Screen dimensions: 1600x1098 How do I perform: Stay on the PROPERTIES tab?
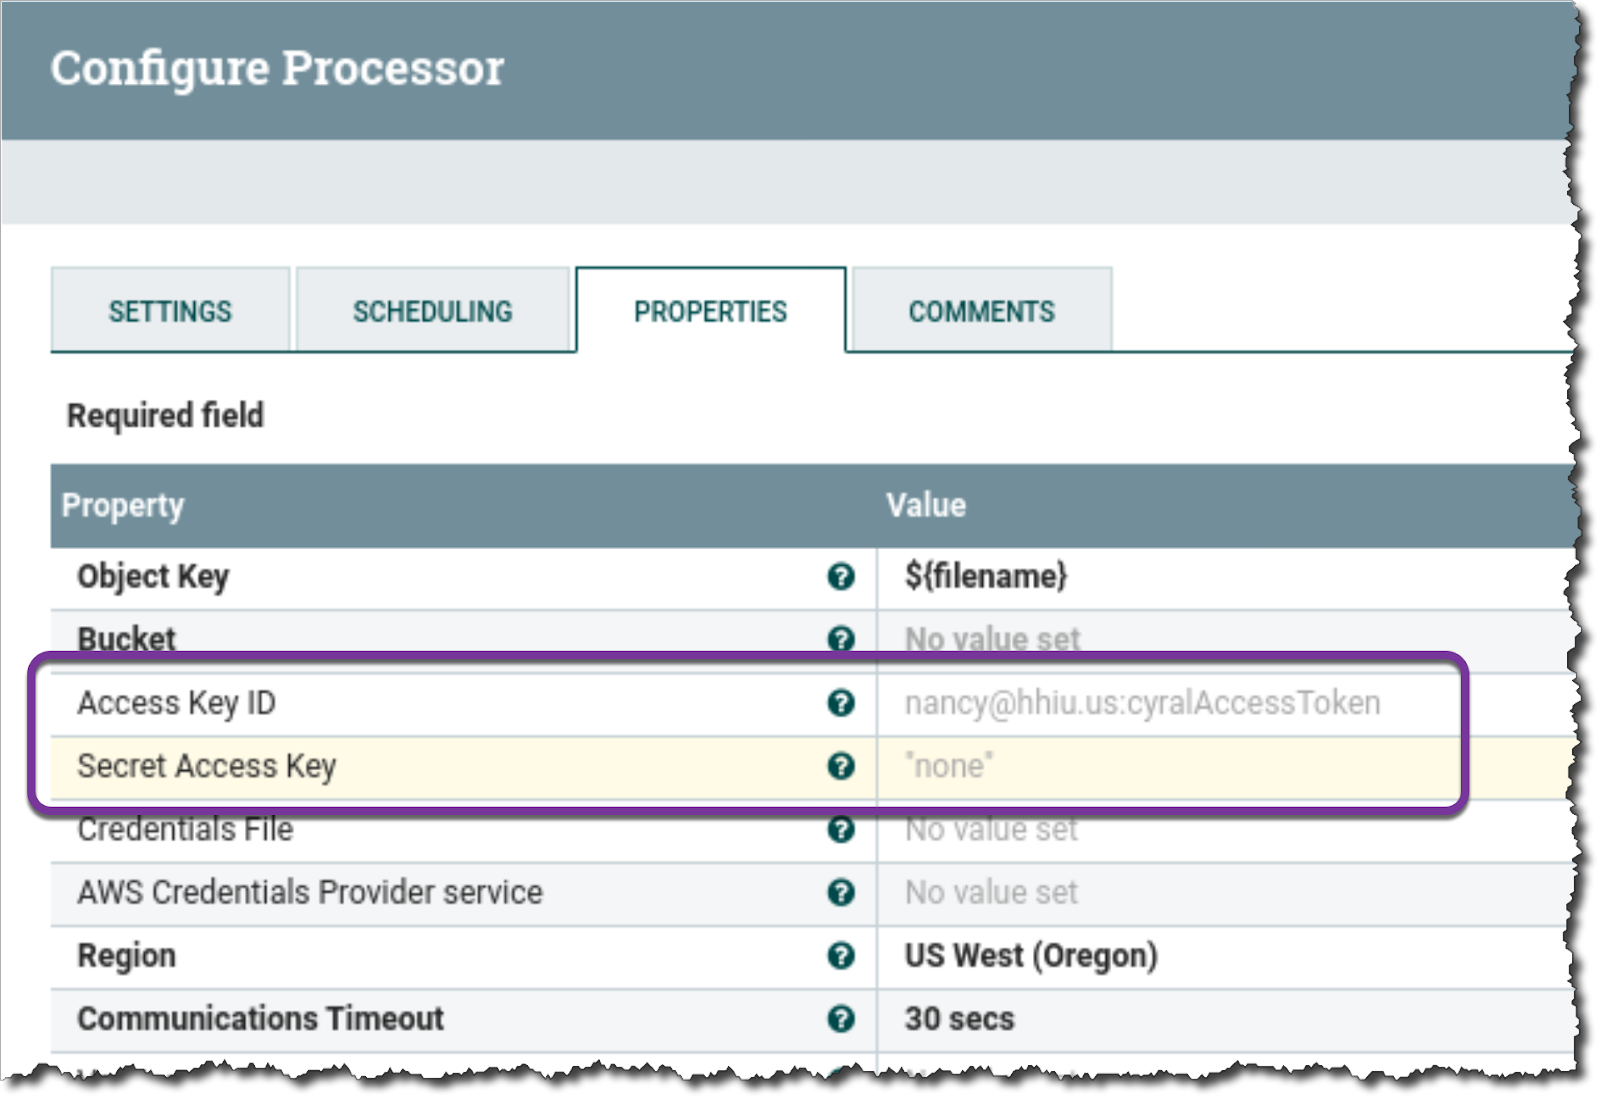[709, 310]
